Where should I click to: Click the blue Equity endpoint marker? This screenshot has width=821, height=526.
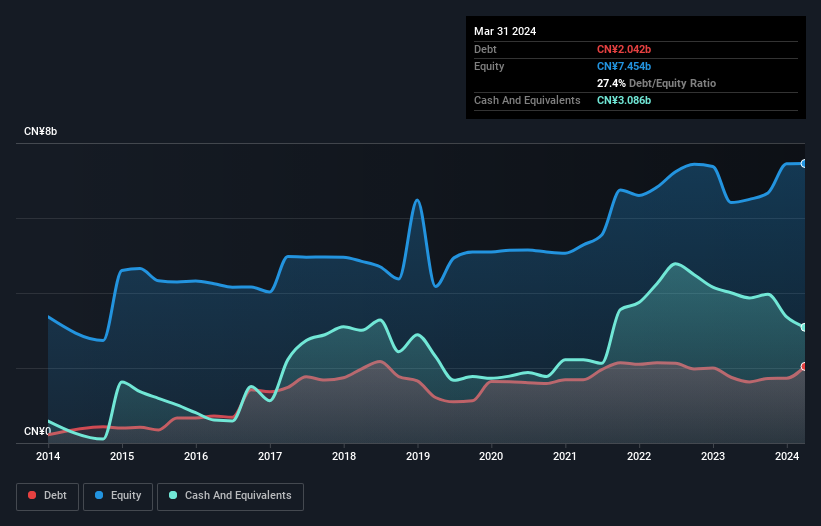(804, 164)
